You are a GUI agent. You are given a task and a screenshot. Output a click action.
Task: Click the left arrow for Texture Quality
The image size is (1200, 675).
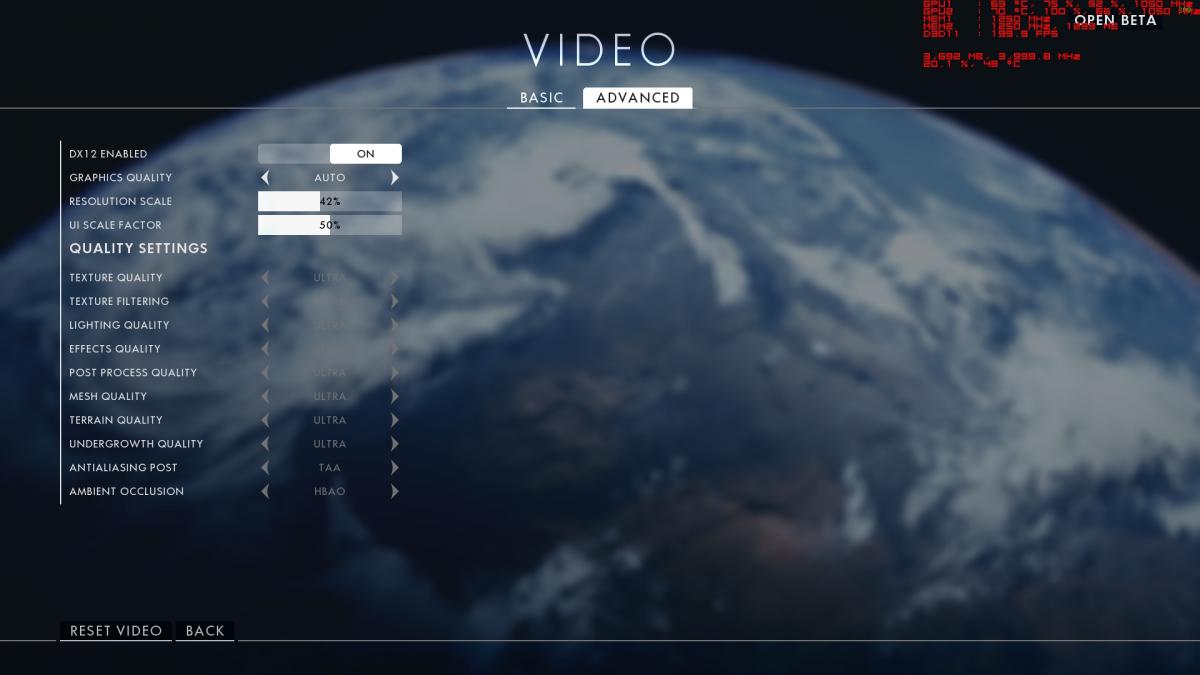(x=265, y=277)
